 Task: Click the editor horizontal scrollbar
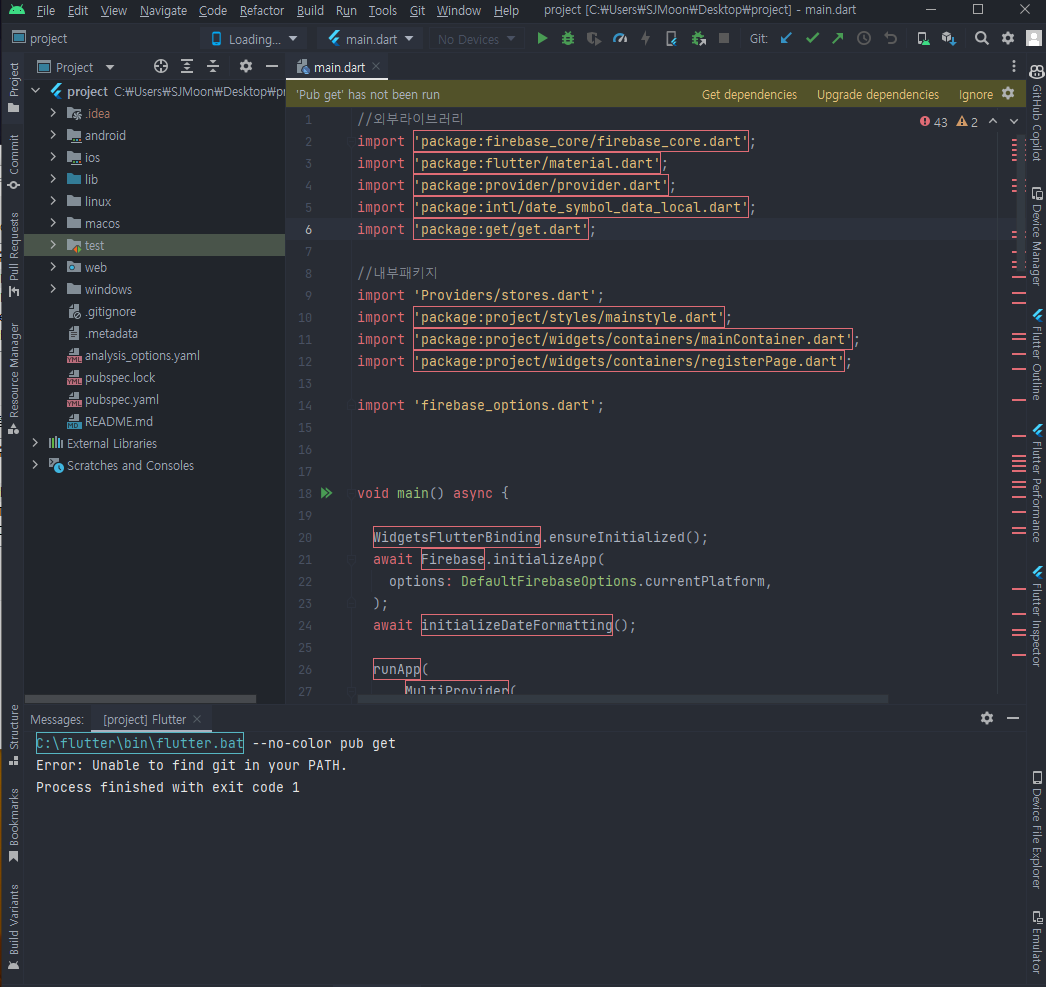pos(622,699)
